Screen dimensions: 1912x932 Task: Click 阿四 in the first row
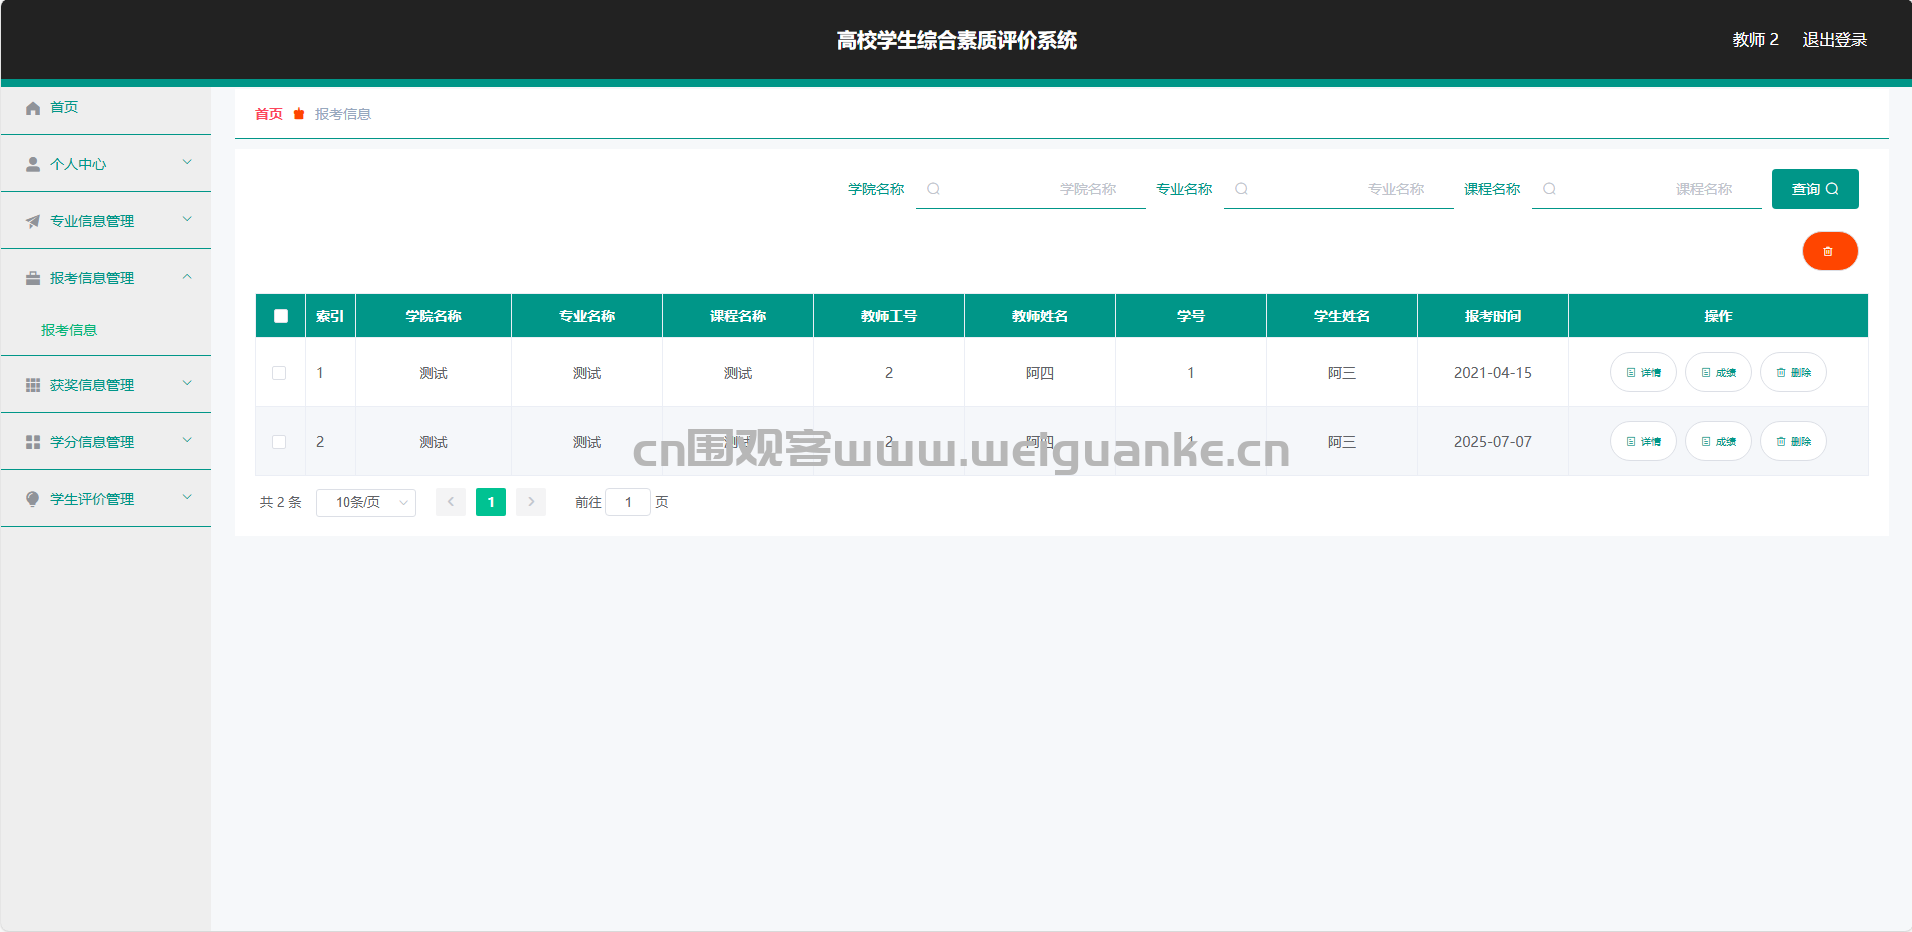(x=1040, y=373)
